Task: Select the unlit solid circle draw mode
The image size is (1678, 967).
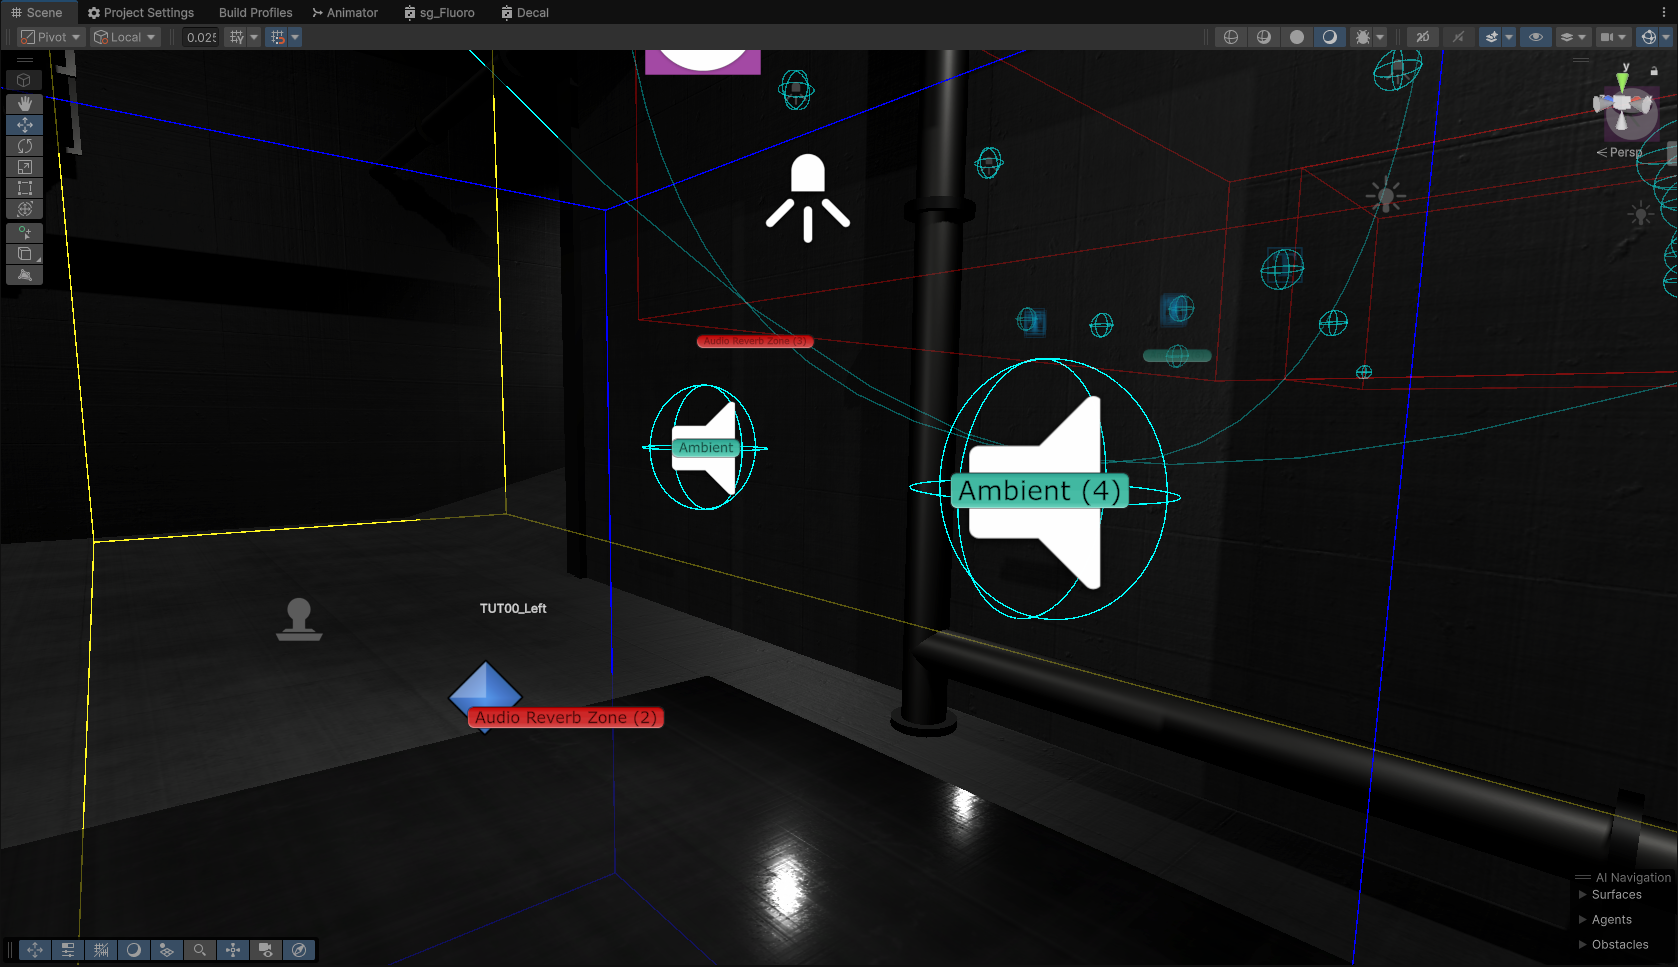Action: [x=1297, y=37]
